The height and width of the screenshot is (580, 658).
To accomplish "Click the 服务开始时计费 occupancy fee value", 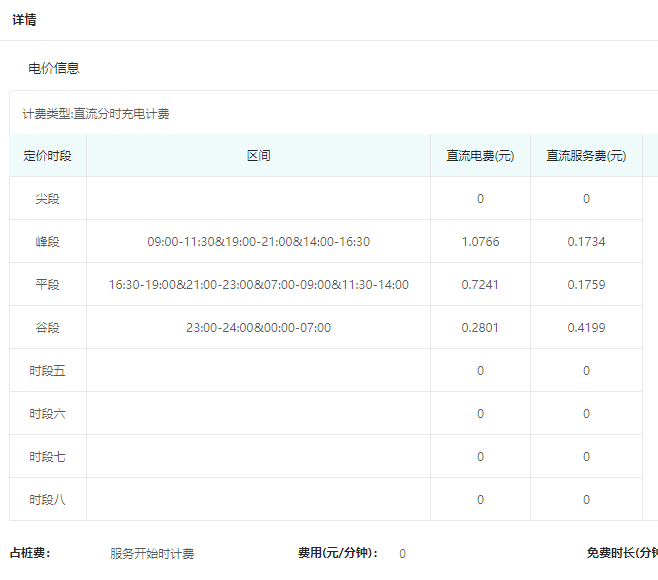I will coord(152,553).
